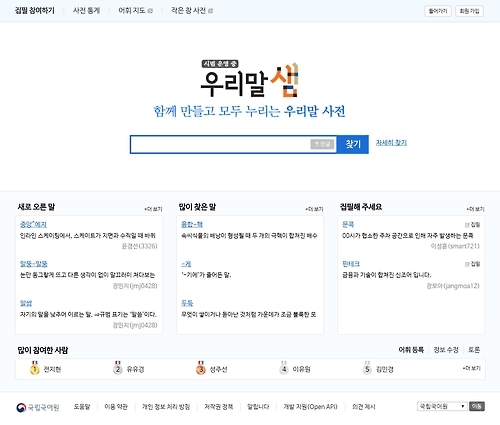This screenshot has width=500, height=425.
Task: Click the fifth-ranked contributor 김민경
Action: point(385,369)
